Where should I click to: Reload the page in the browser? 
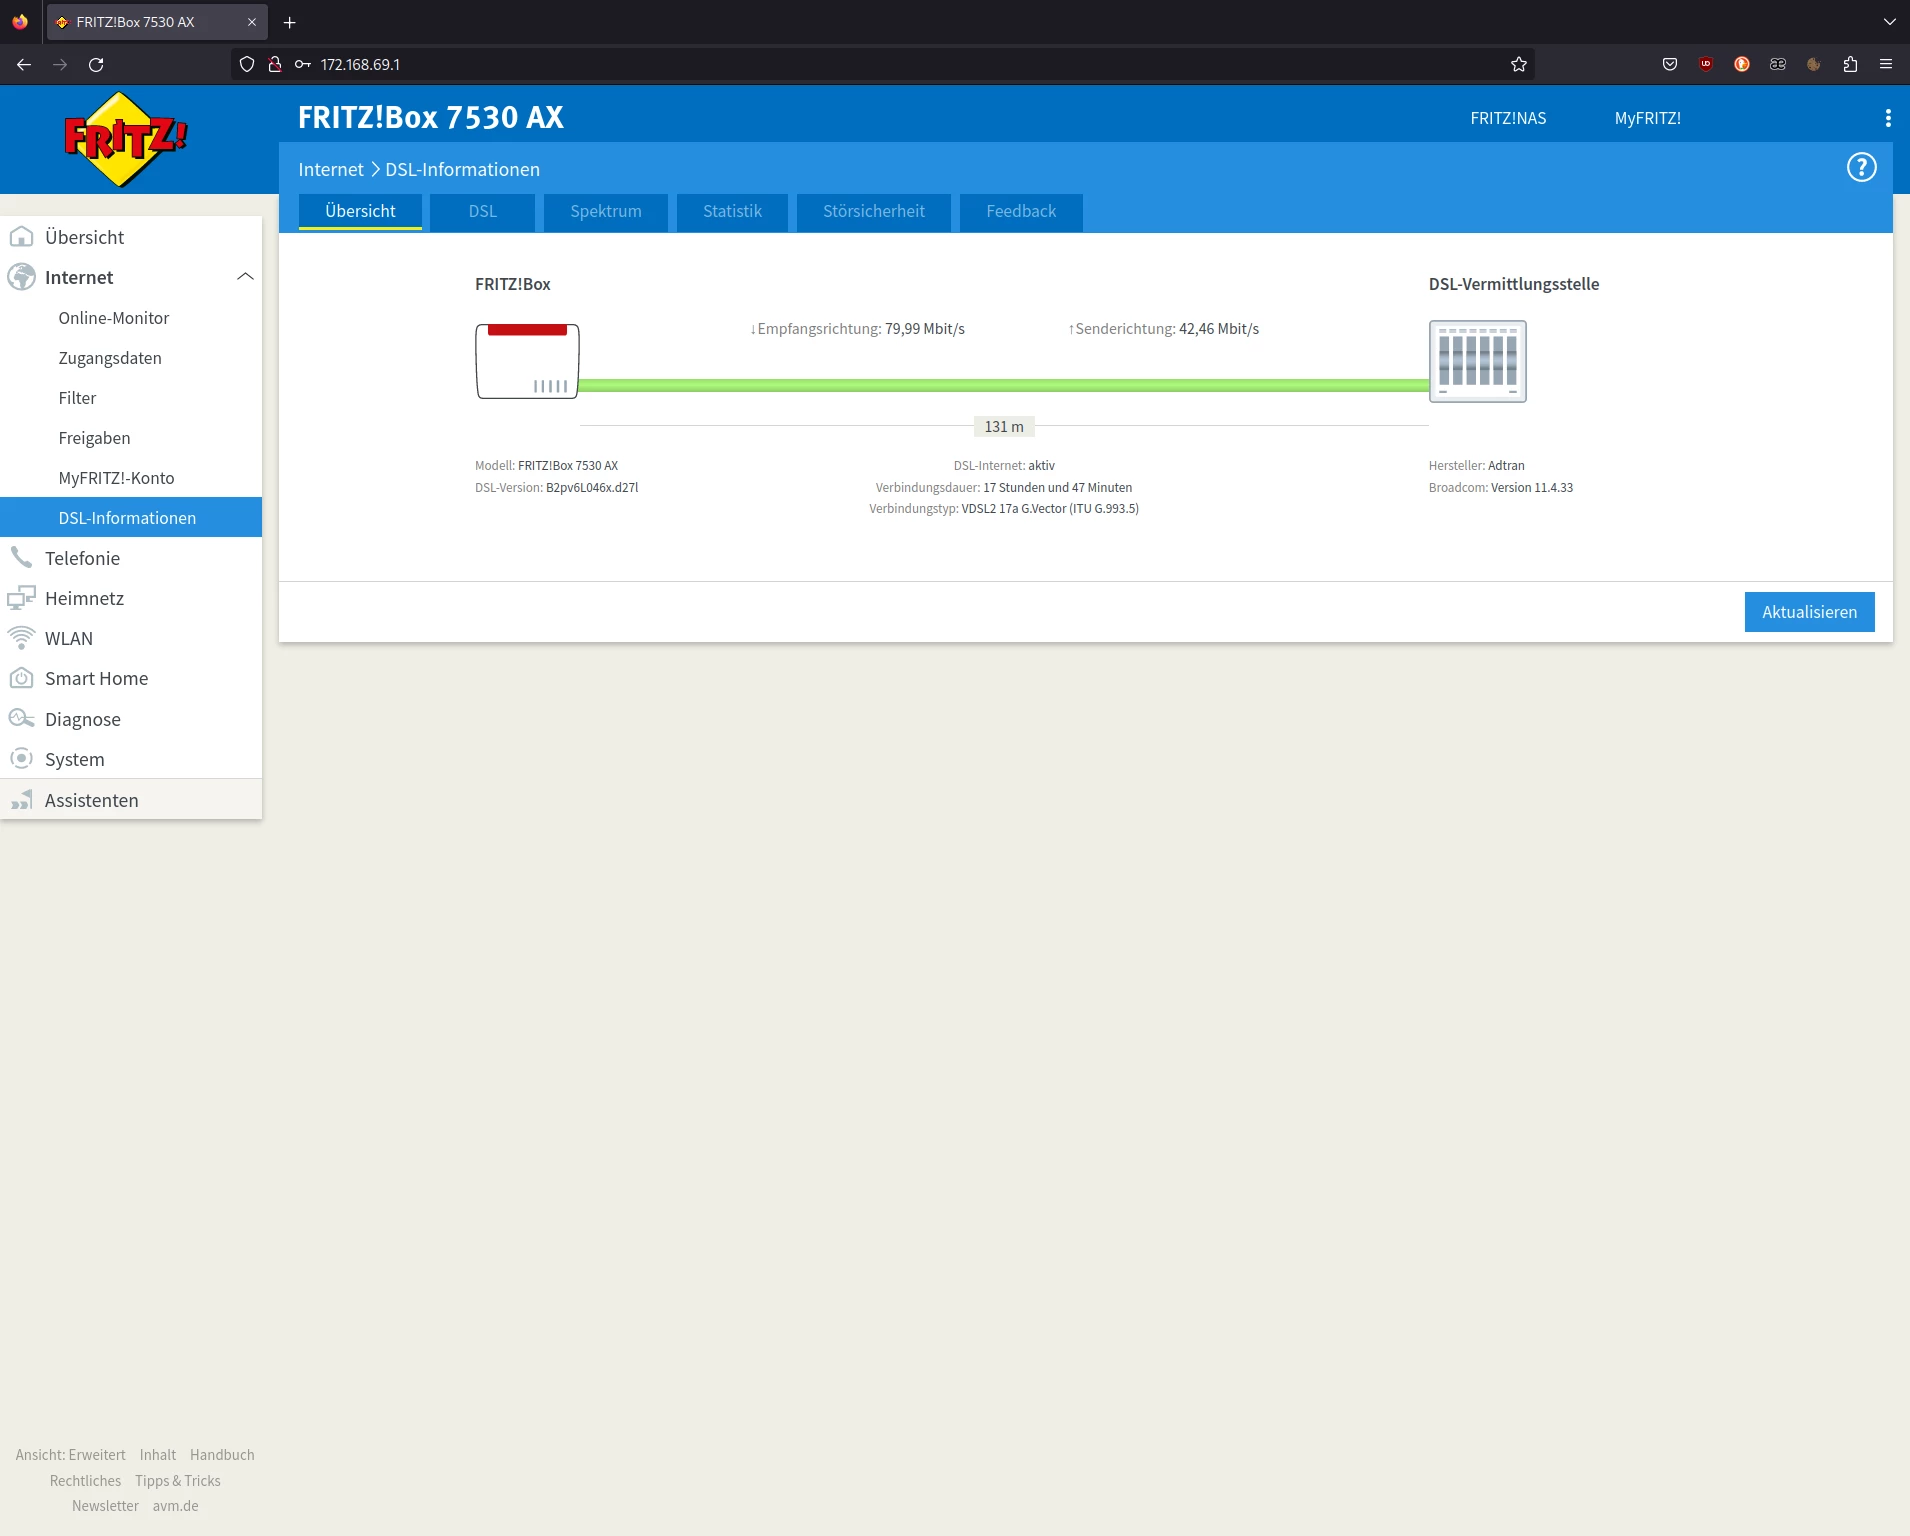[96, 64]
